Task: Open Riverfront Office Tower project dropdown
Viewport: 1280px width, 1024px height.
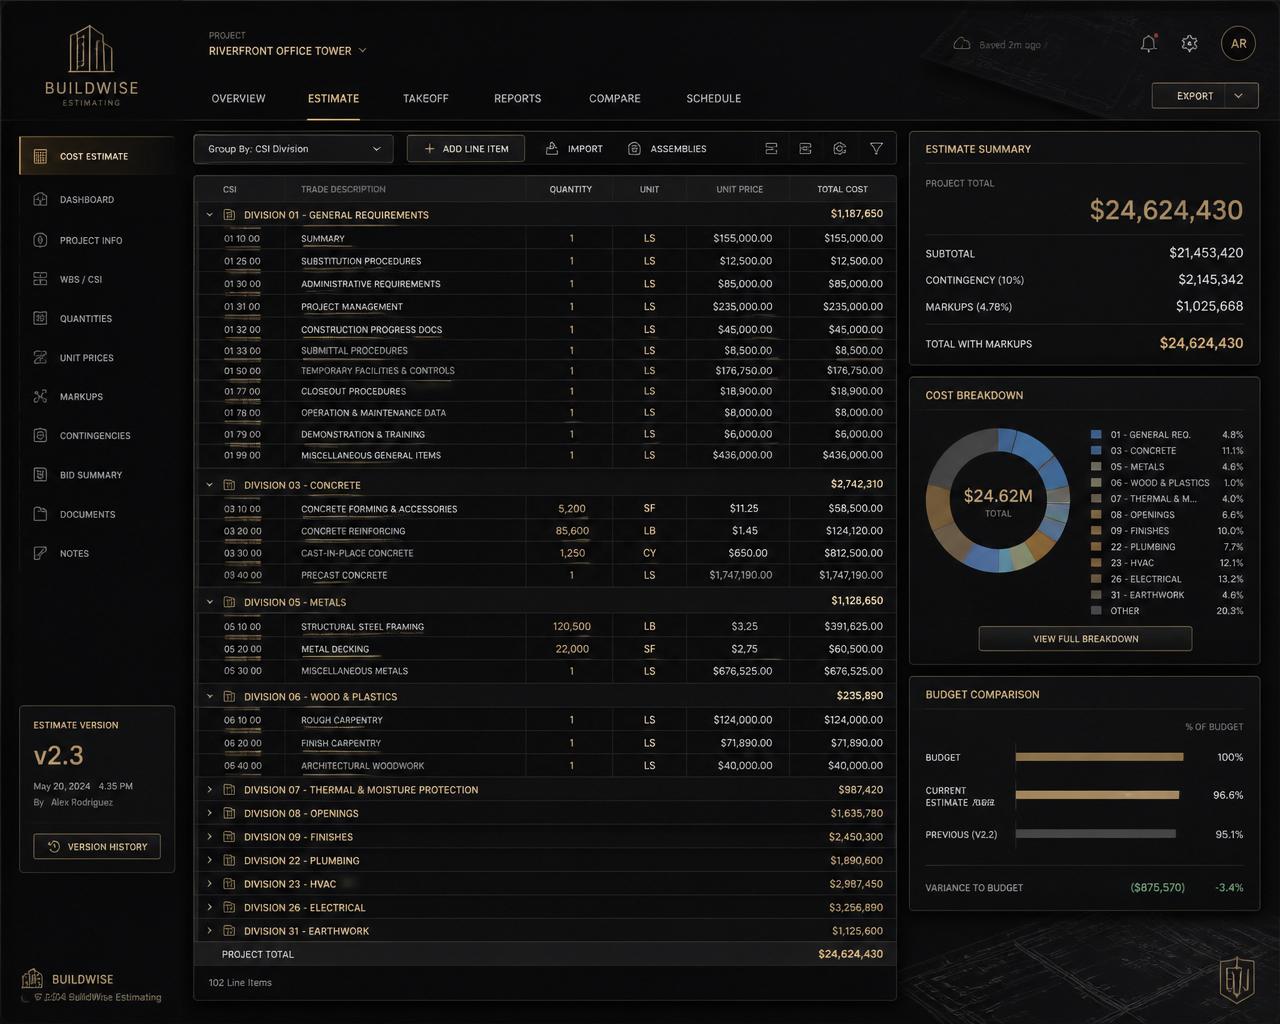Action: (x=288, y=50)
